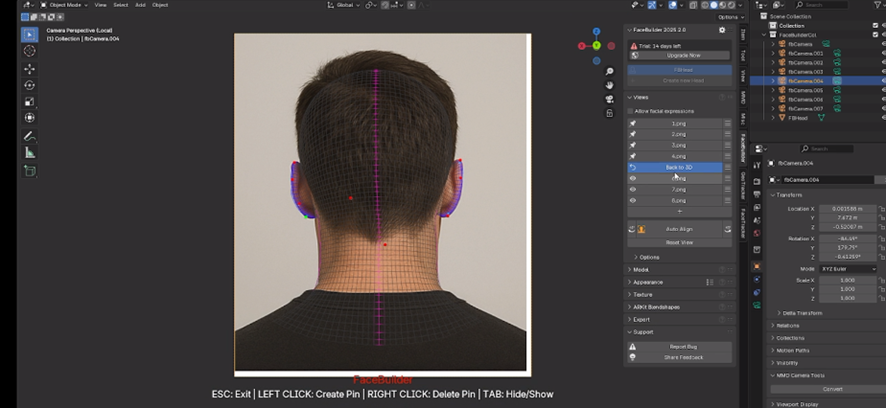Viewport: 886px width, 408px height.
Task: Select the Cursor tool
Action: pos(29,50)
